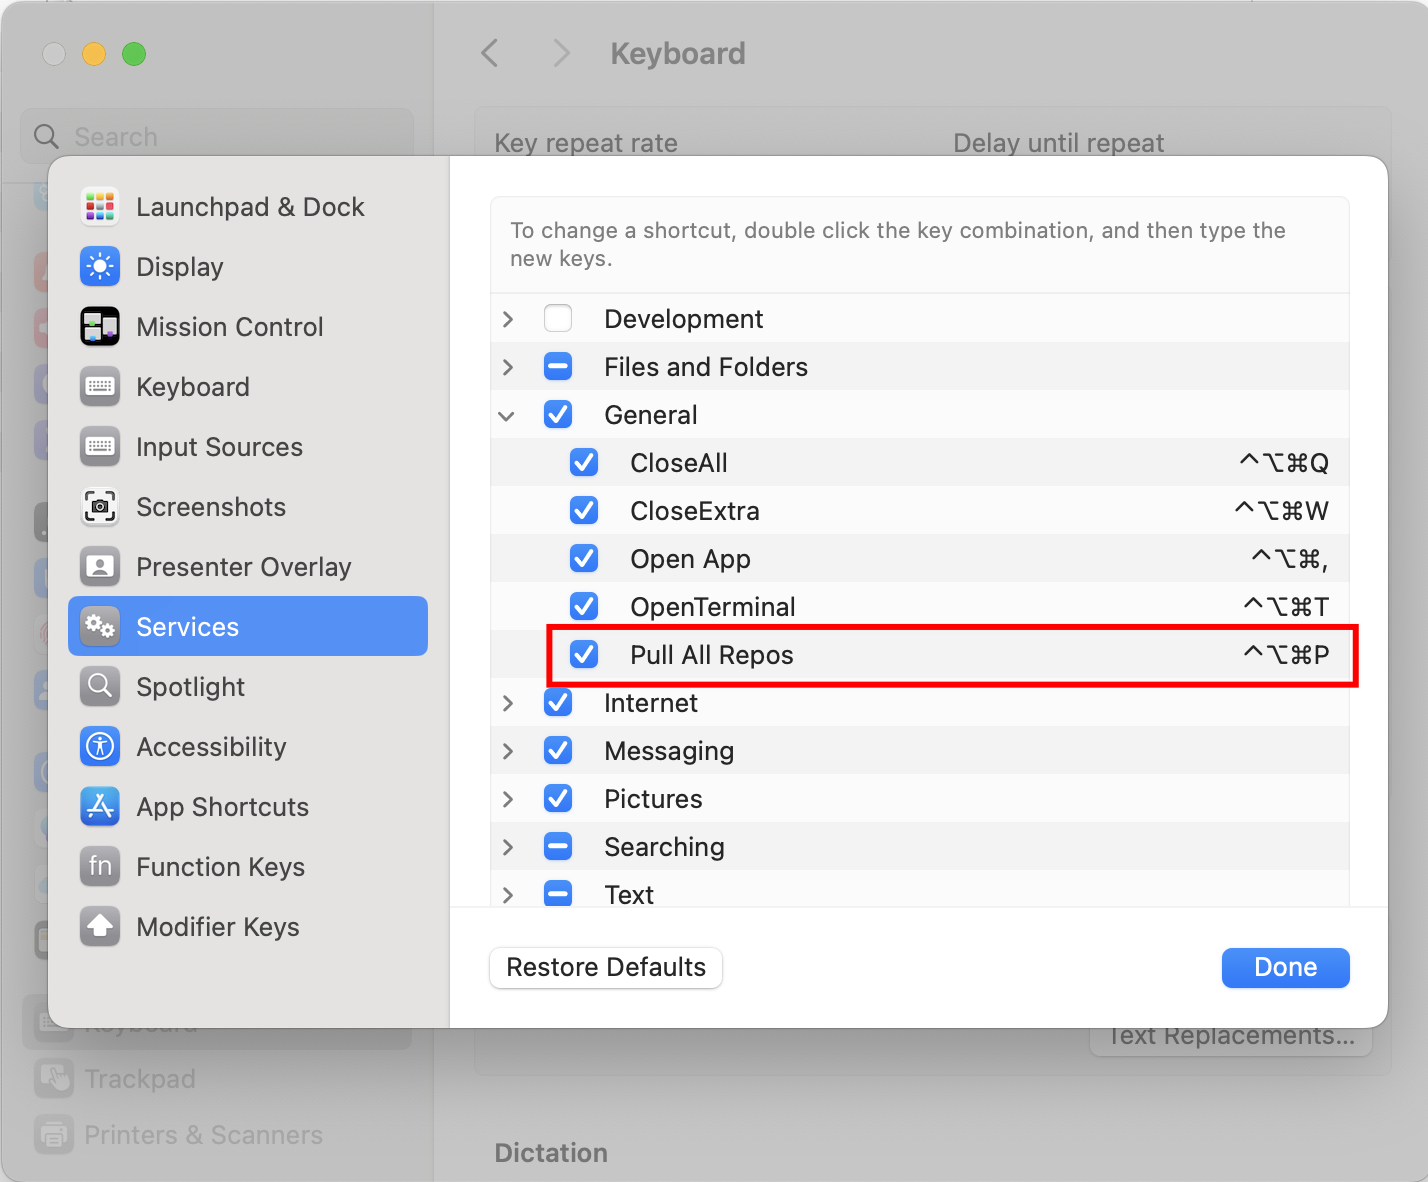
Task: Click the Launchpad & Dock icon
Action: tap(100, 207)
